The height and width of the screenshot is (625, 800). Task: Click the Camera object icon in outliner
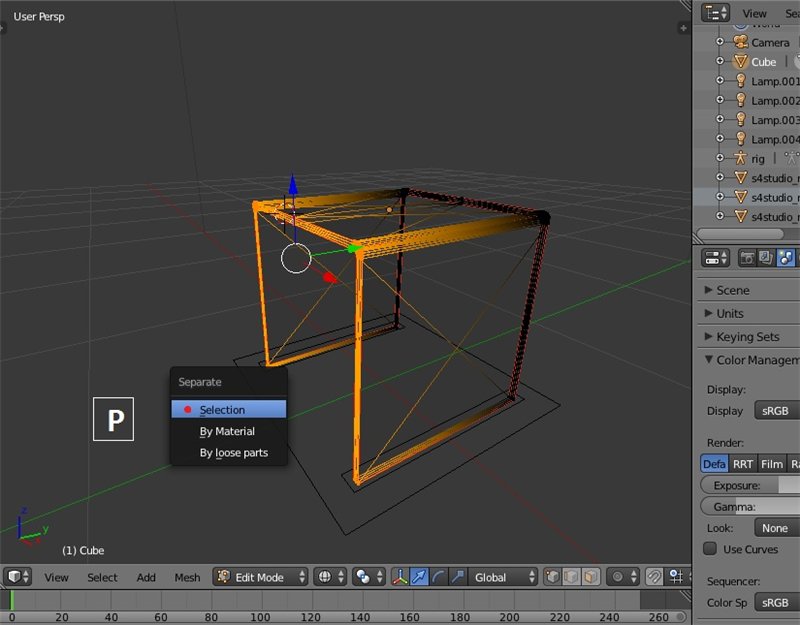(x=740, y=42)
